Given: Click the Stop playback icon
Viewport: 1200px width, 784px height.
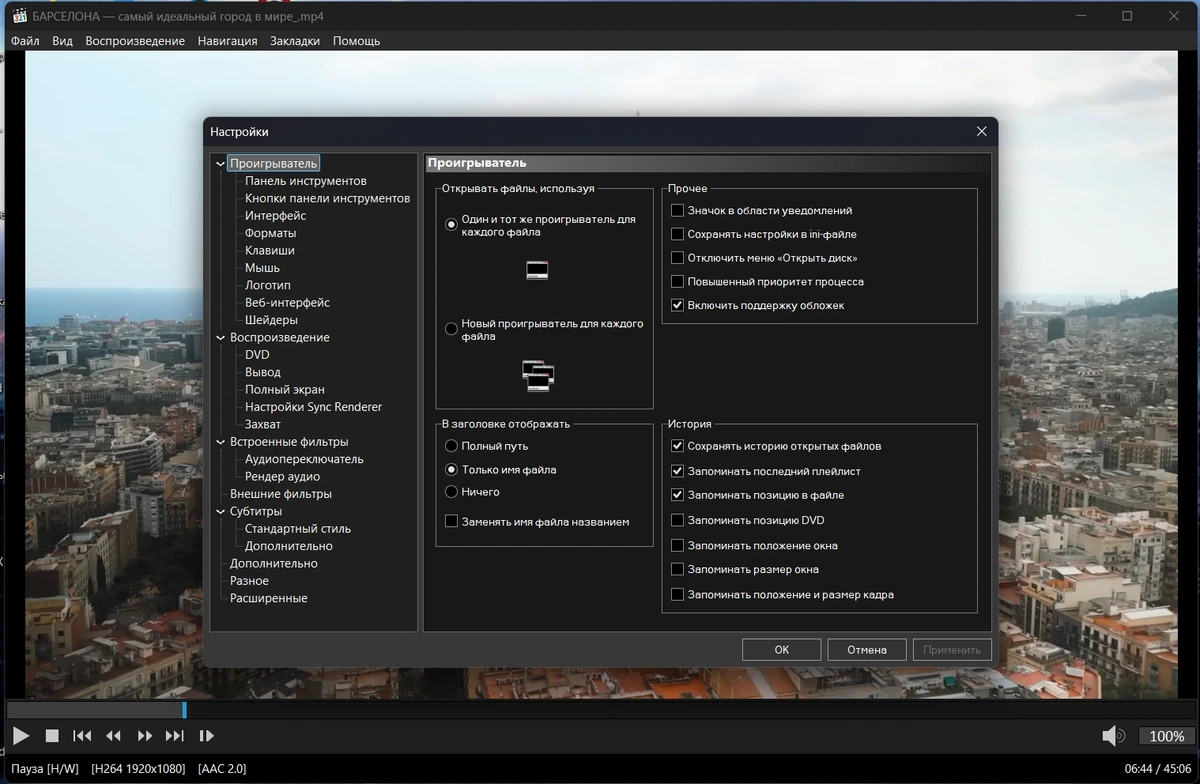Looking at the screenshot, I should point(52,736).
